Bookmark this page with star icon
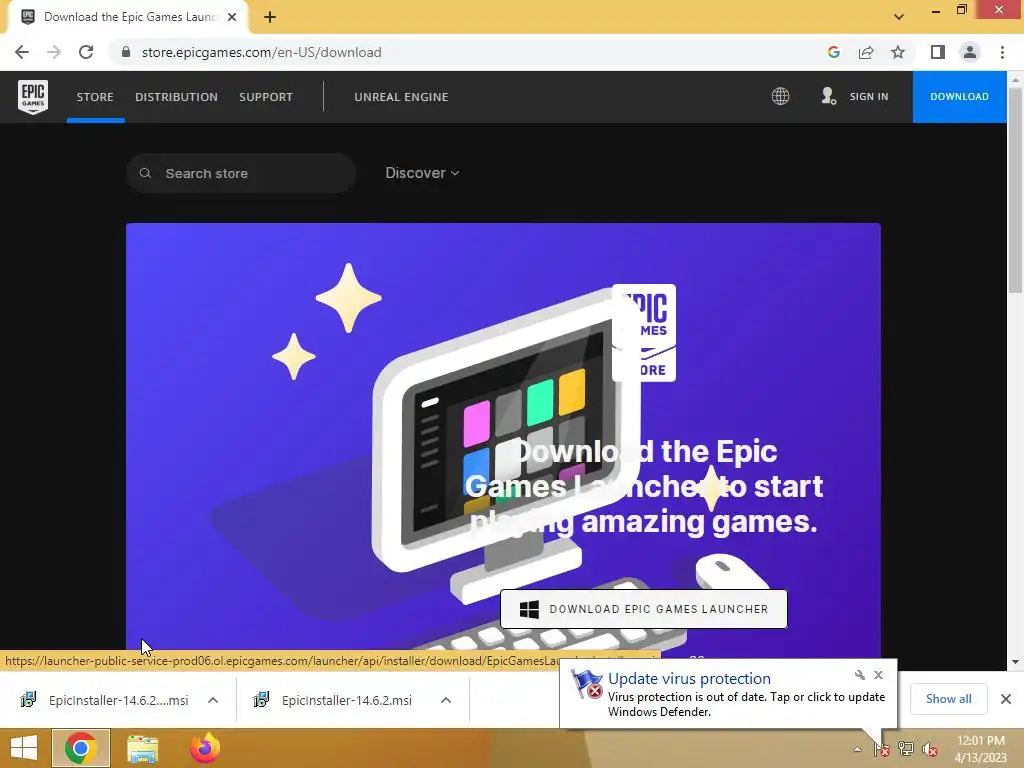 pyautogui.click(x=898, y=52)
